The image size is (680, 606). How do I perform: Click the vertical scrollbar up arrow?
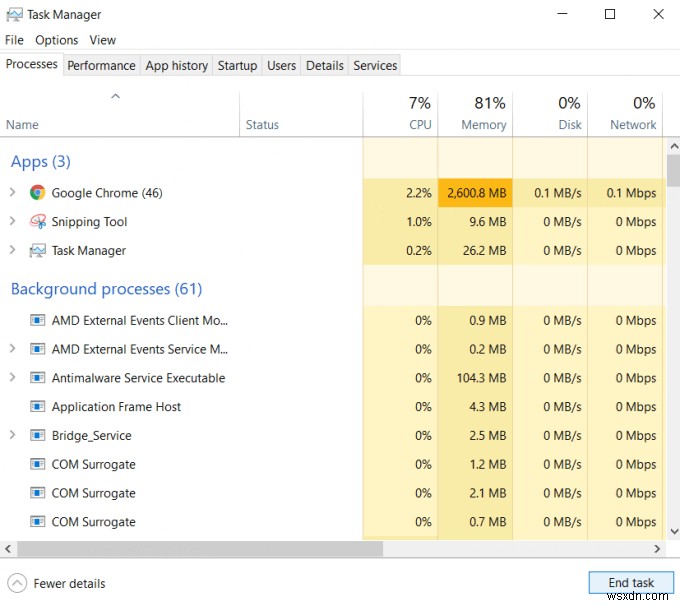(674, 147)
